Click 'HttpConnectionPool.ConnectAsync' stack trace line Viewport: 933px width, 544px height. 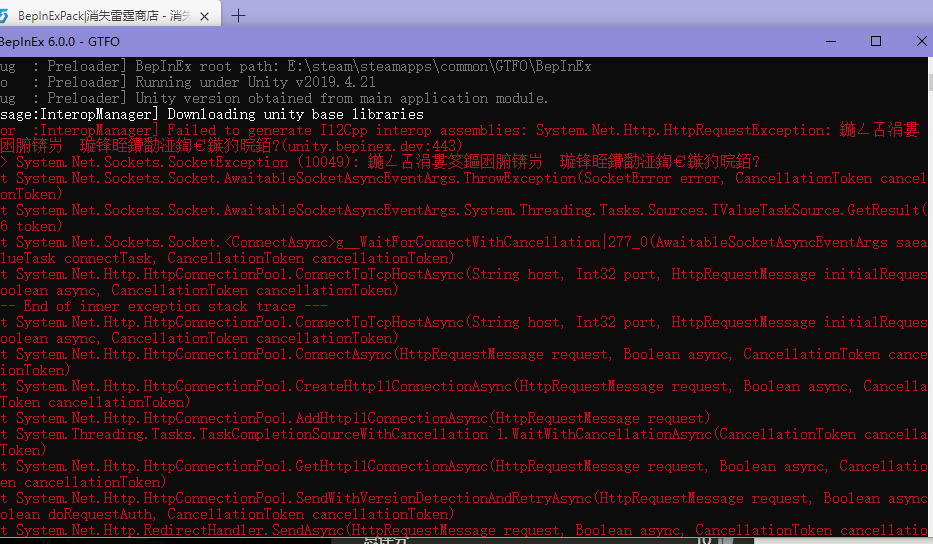click(464, 355)
